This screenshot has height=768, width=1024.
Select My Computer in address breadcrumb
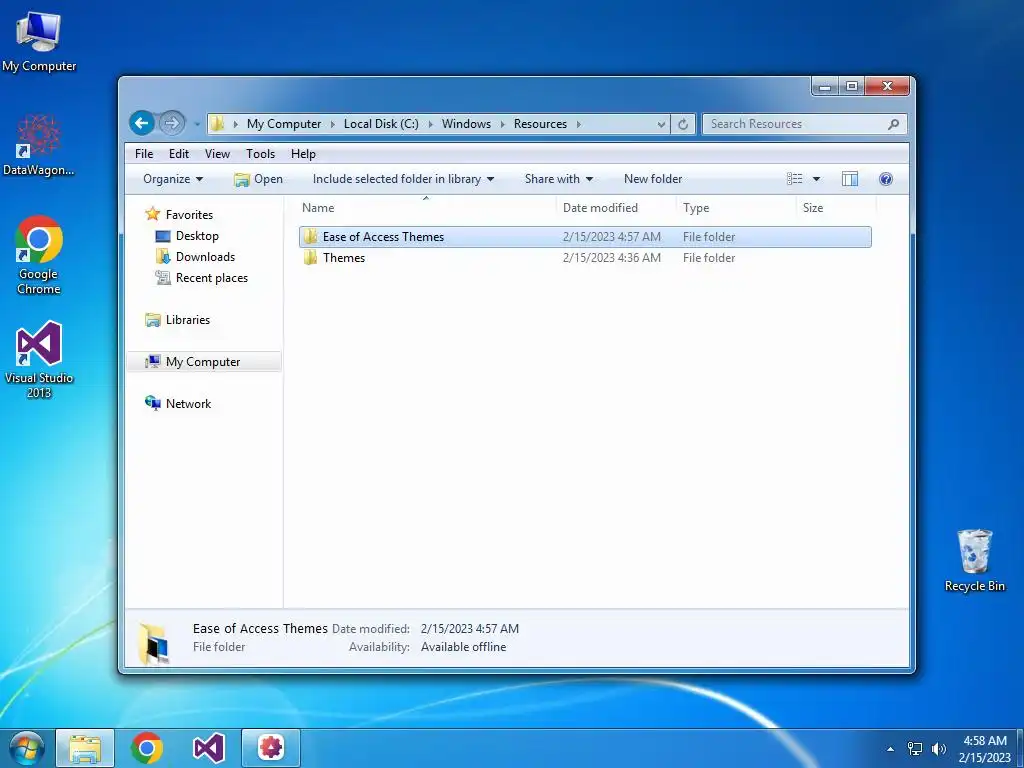[x=284, y=123]
